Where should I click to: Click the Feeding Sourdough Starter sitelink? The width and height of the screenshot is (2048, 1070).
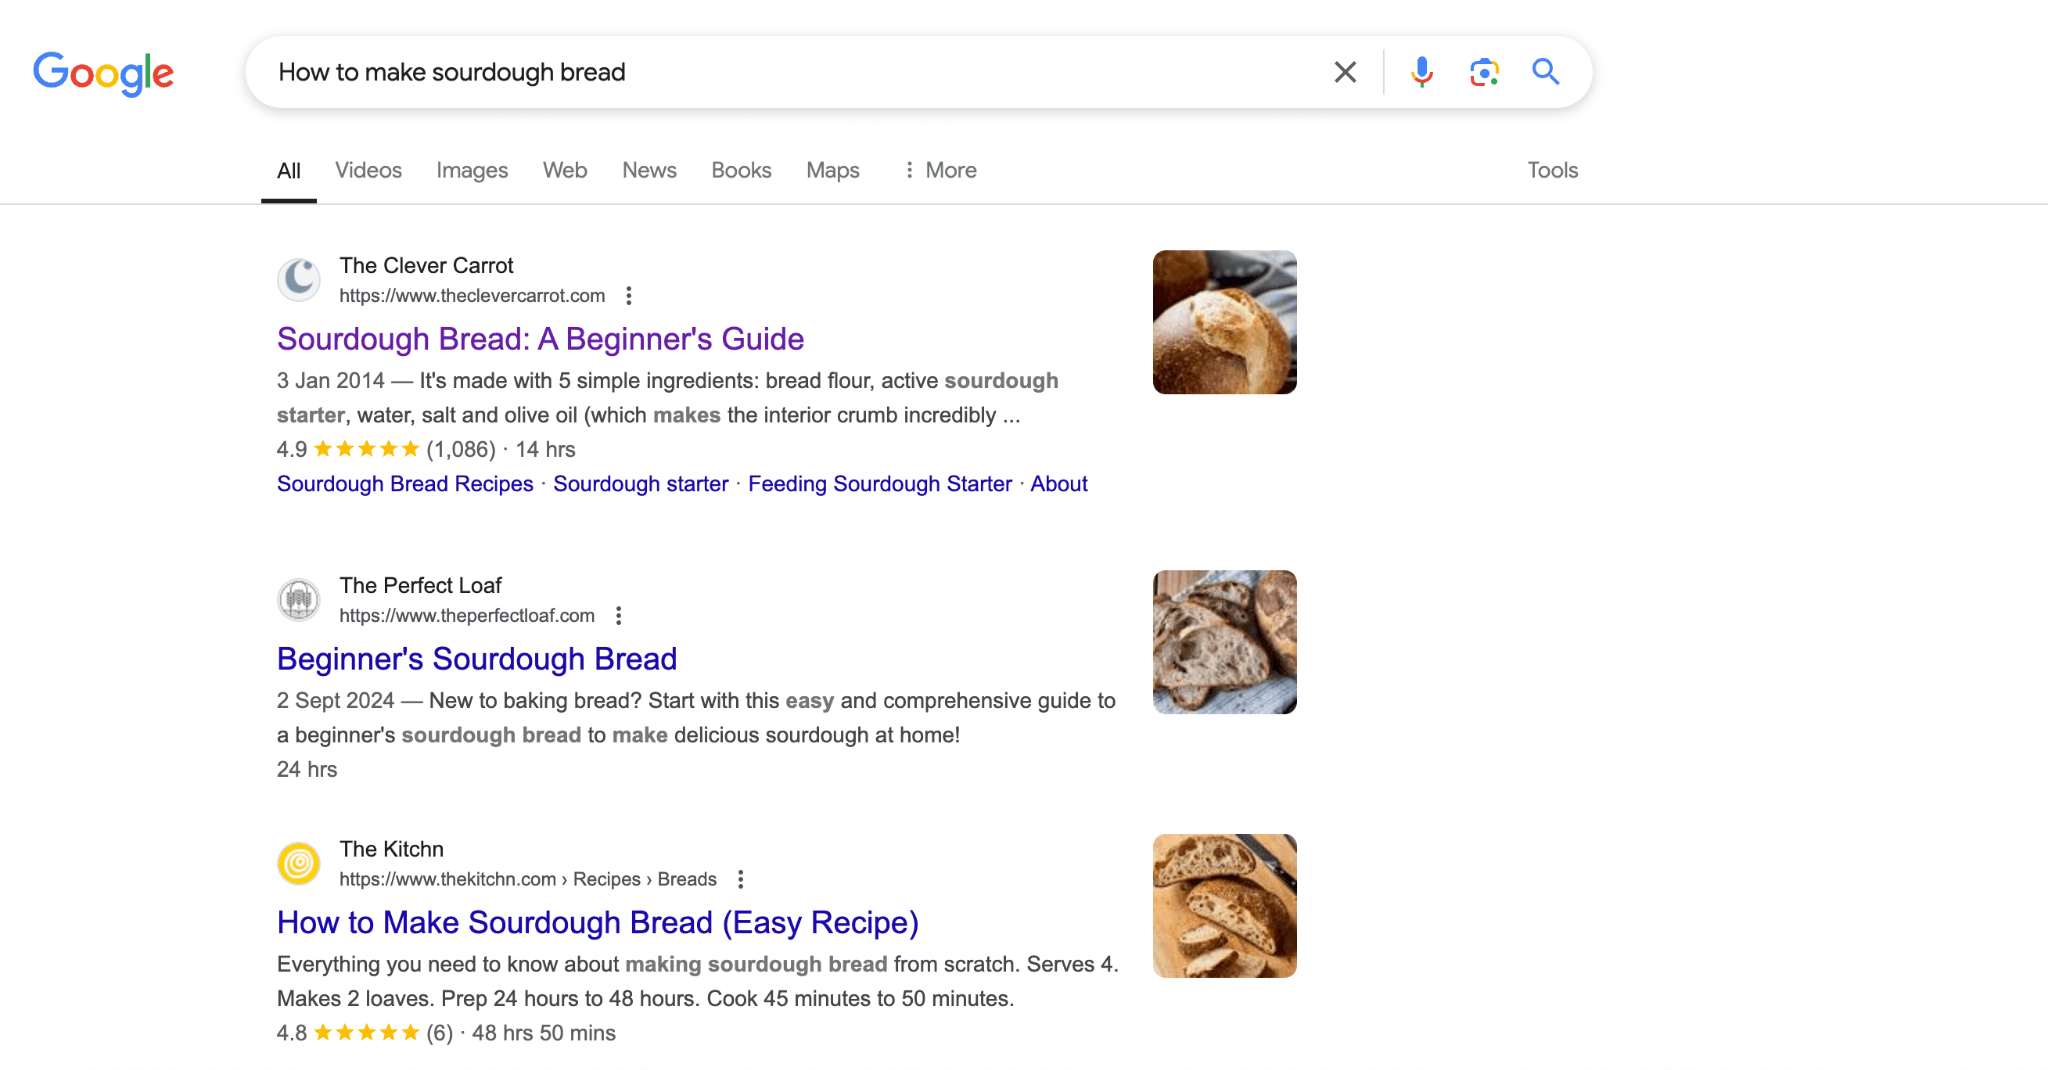pyautogui.click(x=880, y=483)
